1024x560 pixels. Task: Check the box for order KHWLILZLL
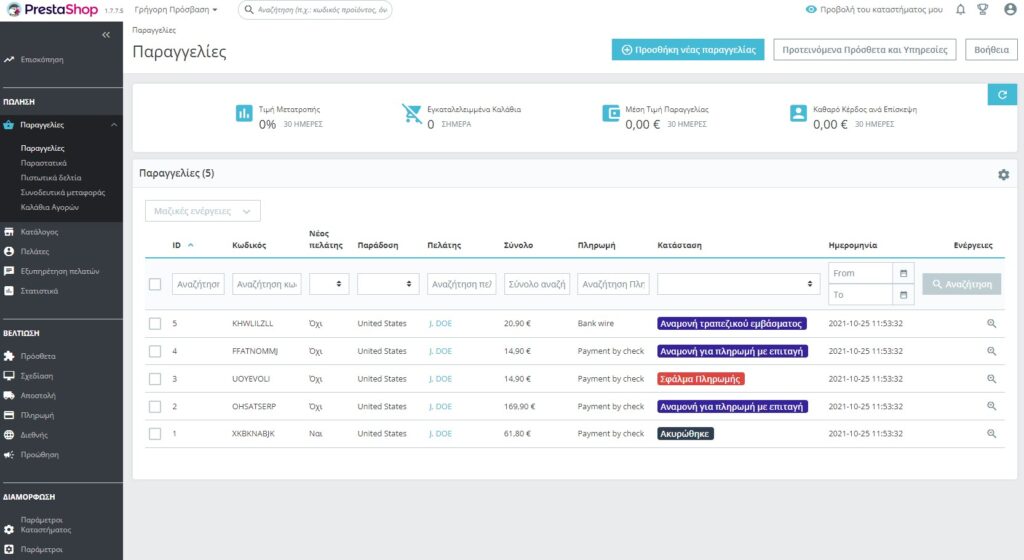155,324
